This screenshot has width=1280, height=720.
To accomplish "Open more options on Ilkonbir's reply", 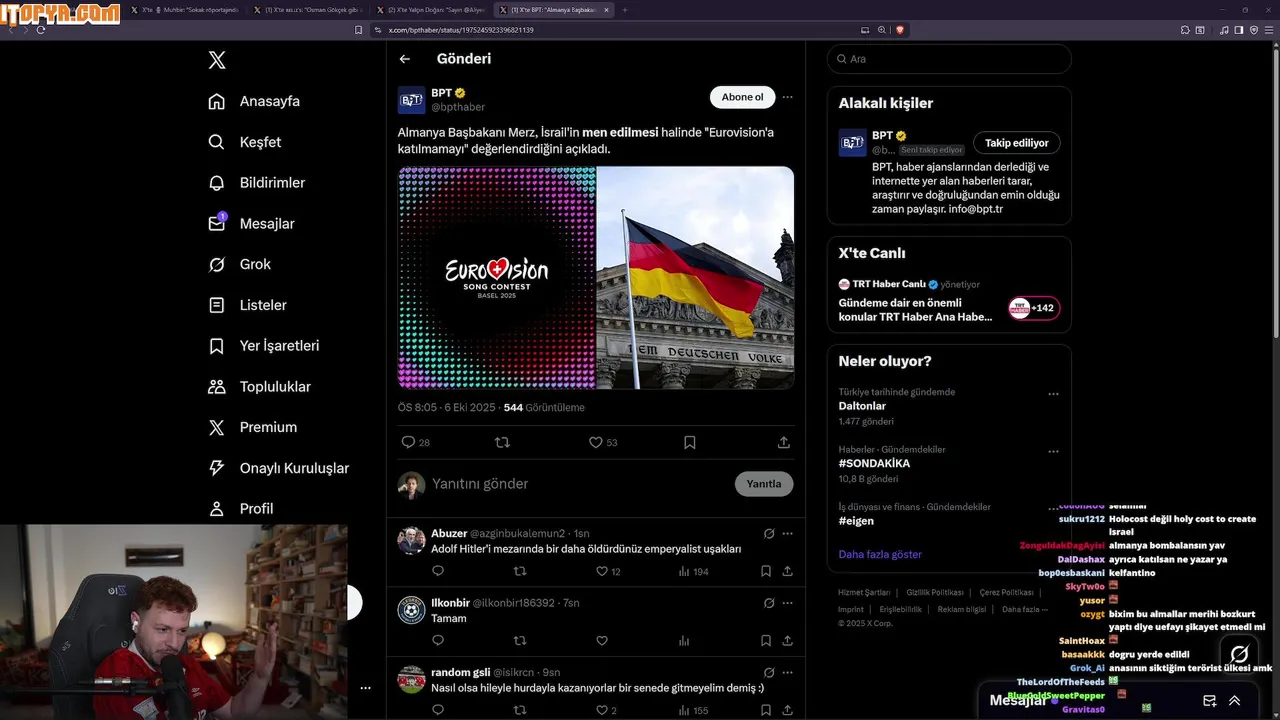I will (788, 603).
